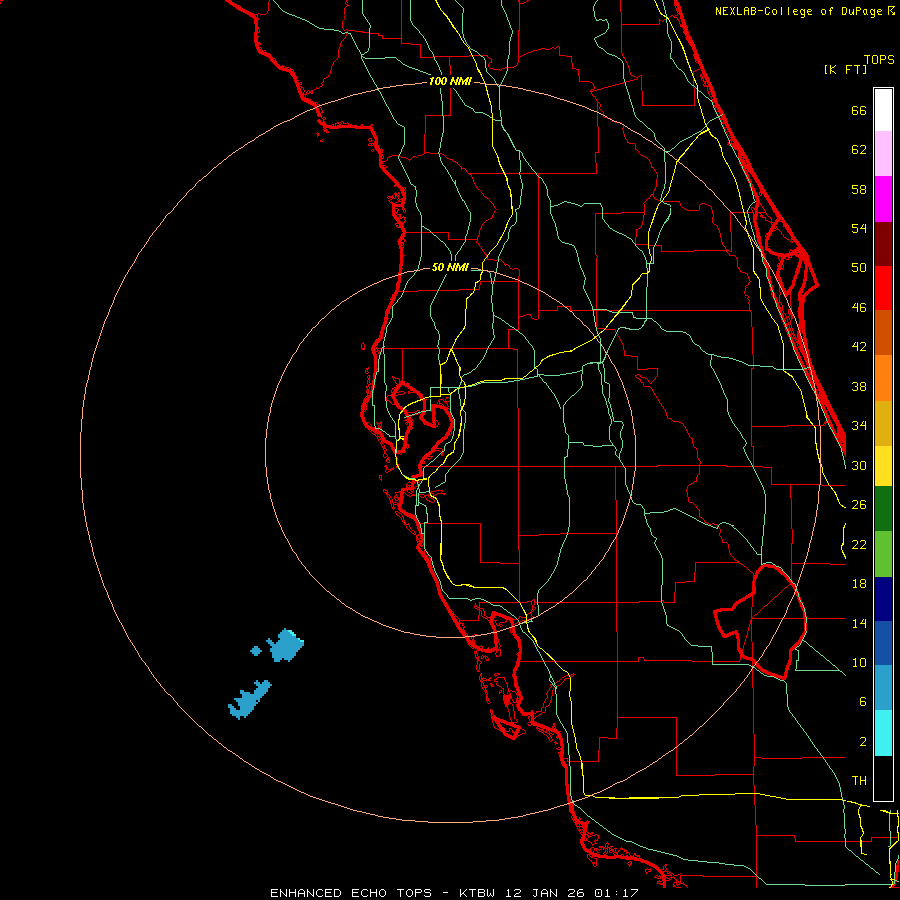
Task: Click the cyan legend swatch
Action: point(883,733)
